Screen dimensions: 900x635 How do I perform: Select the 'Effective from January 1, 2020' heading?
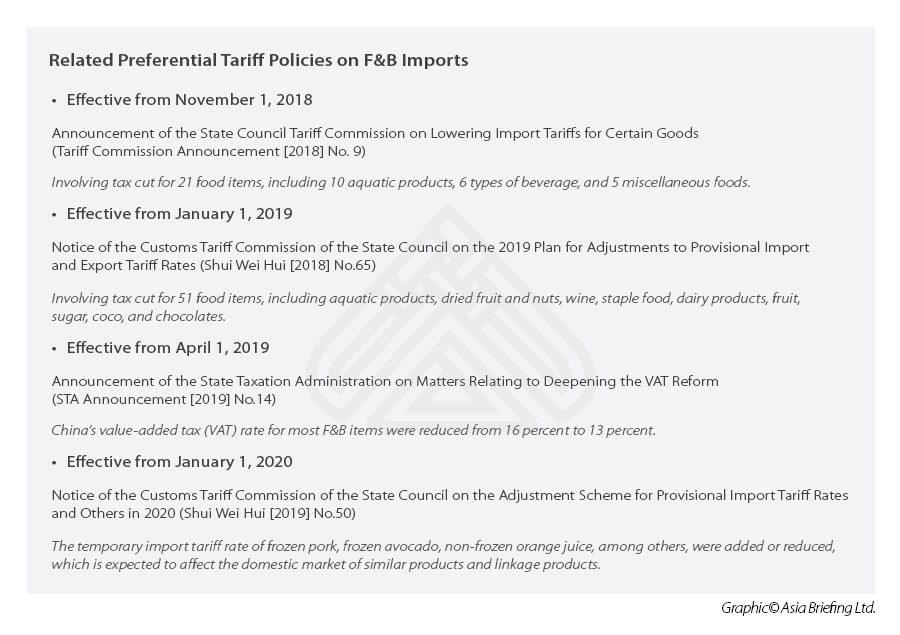click(x=179, y=462)
